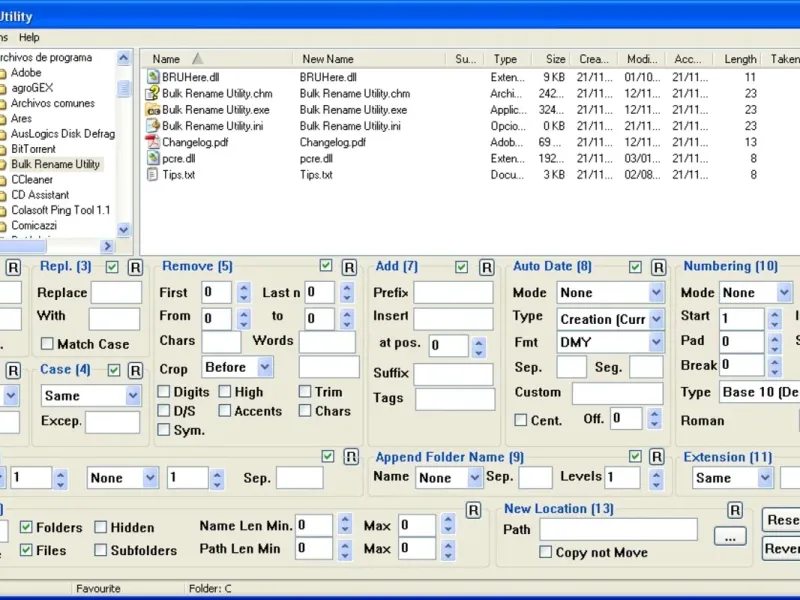Click the Bulk Rename Utility.exe file icon
This screenshot has height=600, width=800.
click(153, 110)
